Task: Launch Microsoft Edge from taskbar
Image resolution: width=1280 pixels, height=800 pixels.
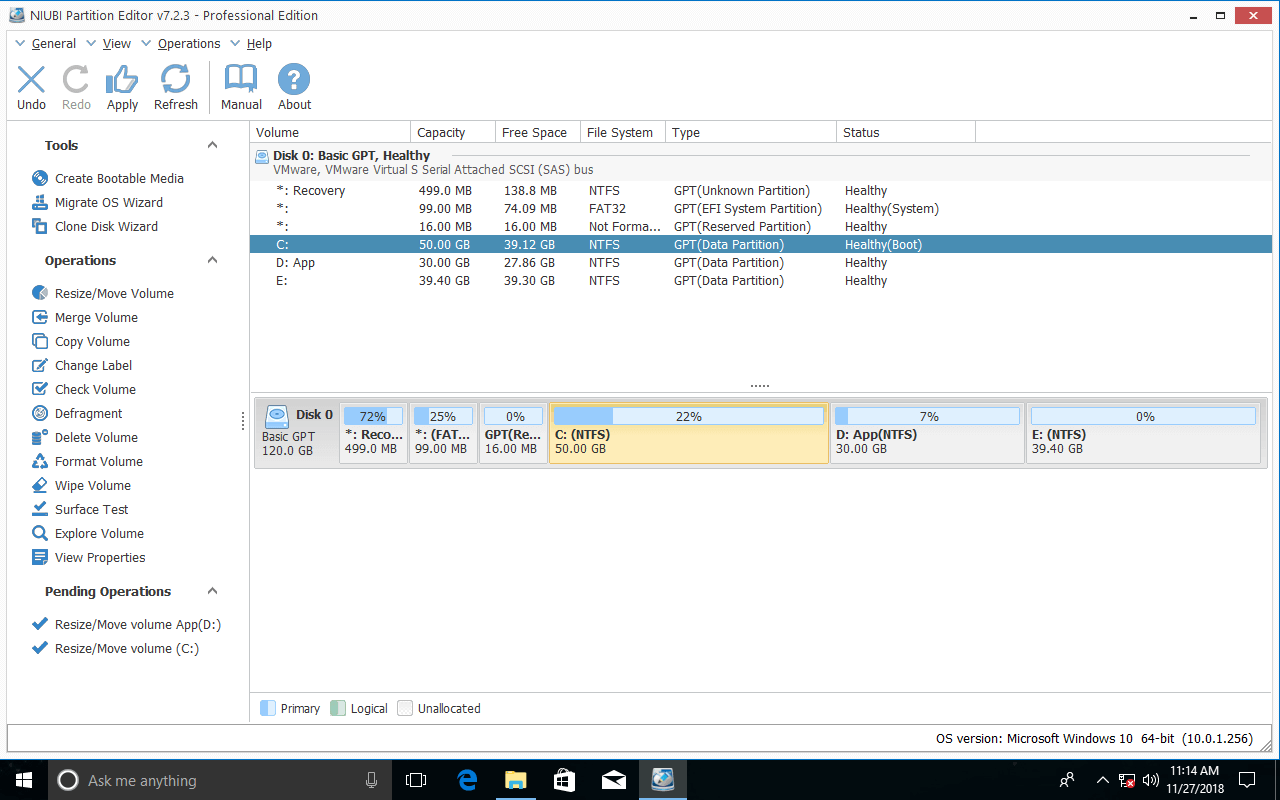Action: coord(467,780)
